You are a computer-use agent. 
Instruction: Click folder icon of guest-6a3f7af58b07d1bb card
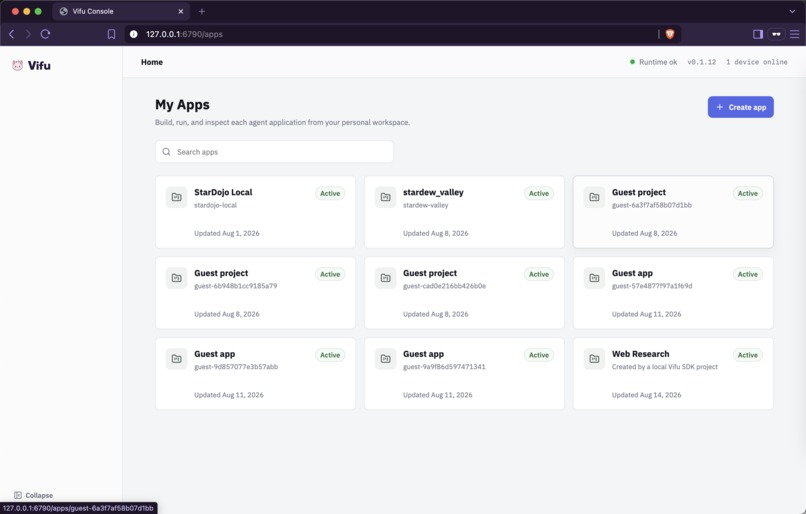point(594,197)
